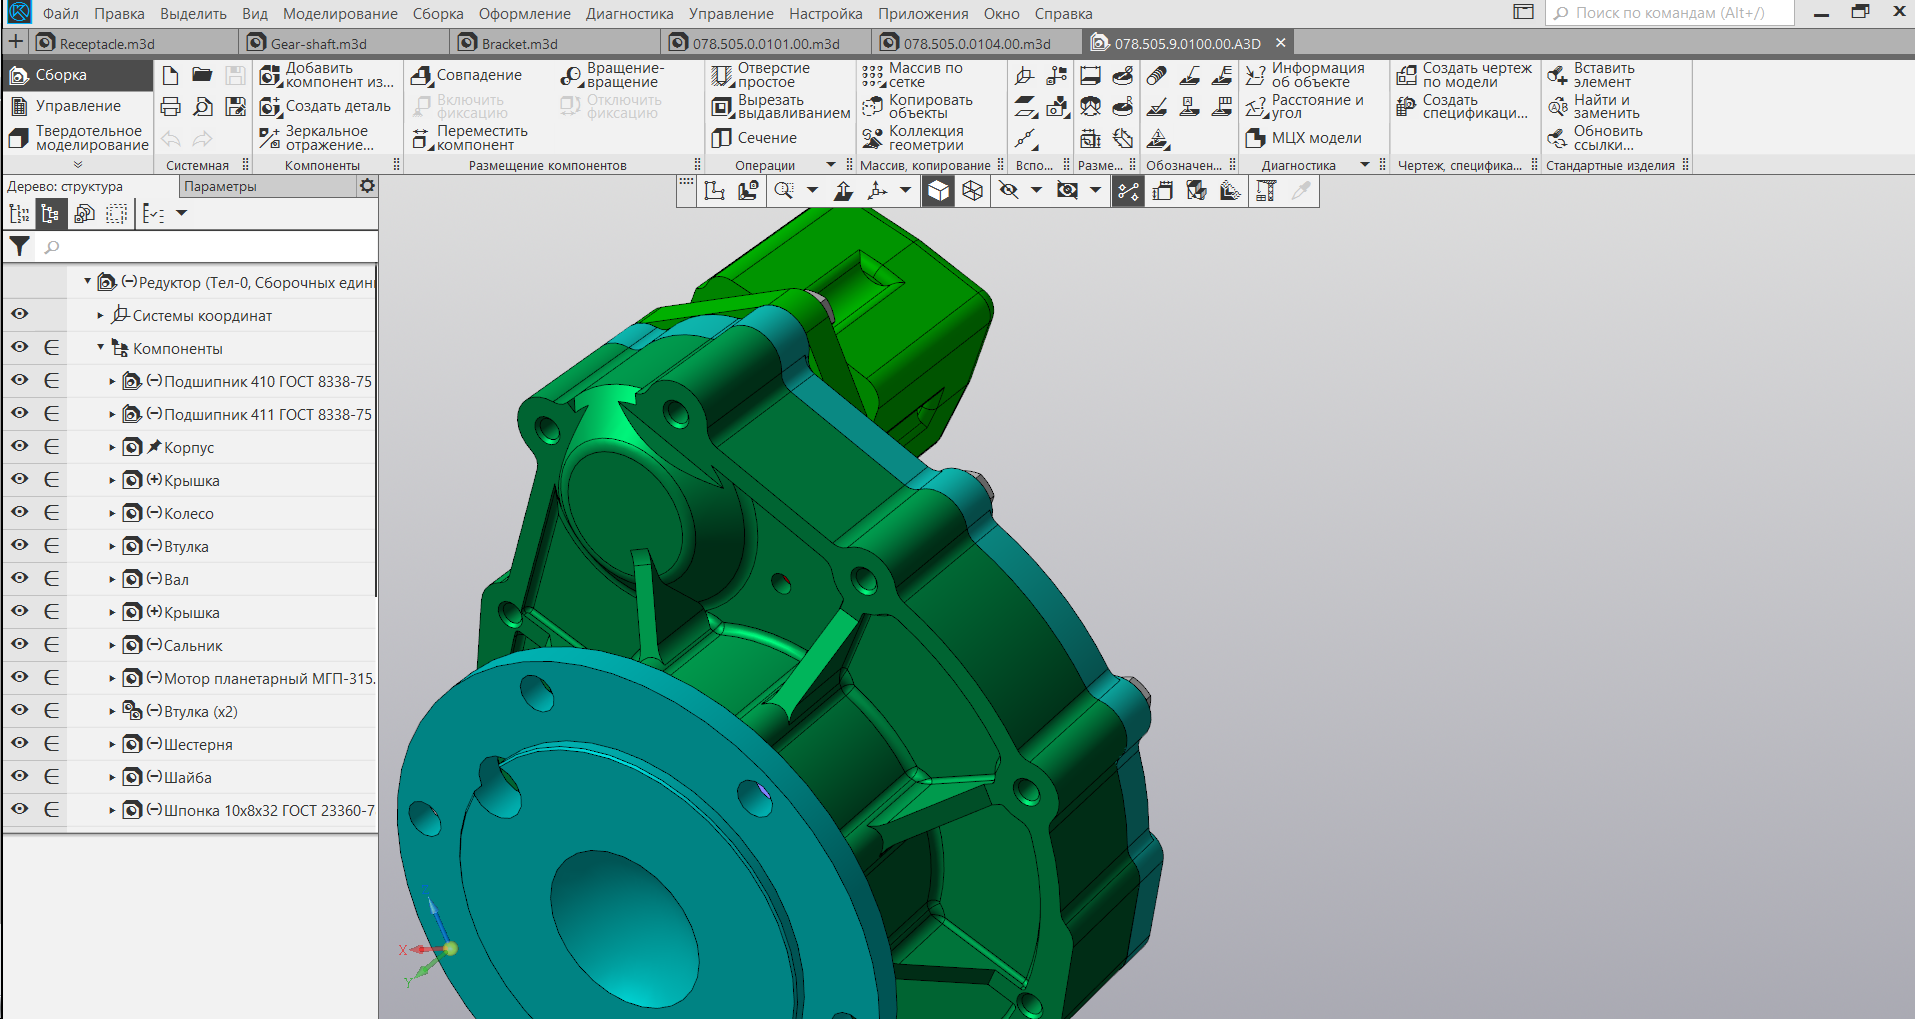Open МЦХ модели calculation
The width and height of the screenshot is (1915, 1019).
[1304, 138]
